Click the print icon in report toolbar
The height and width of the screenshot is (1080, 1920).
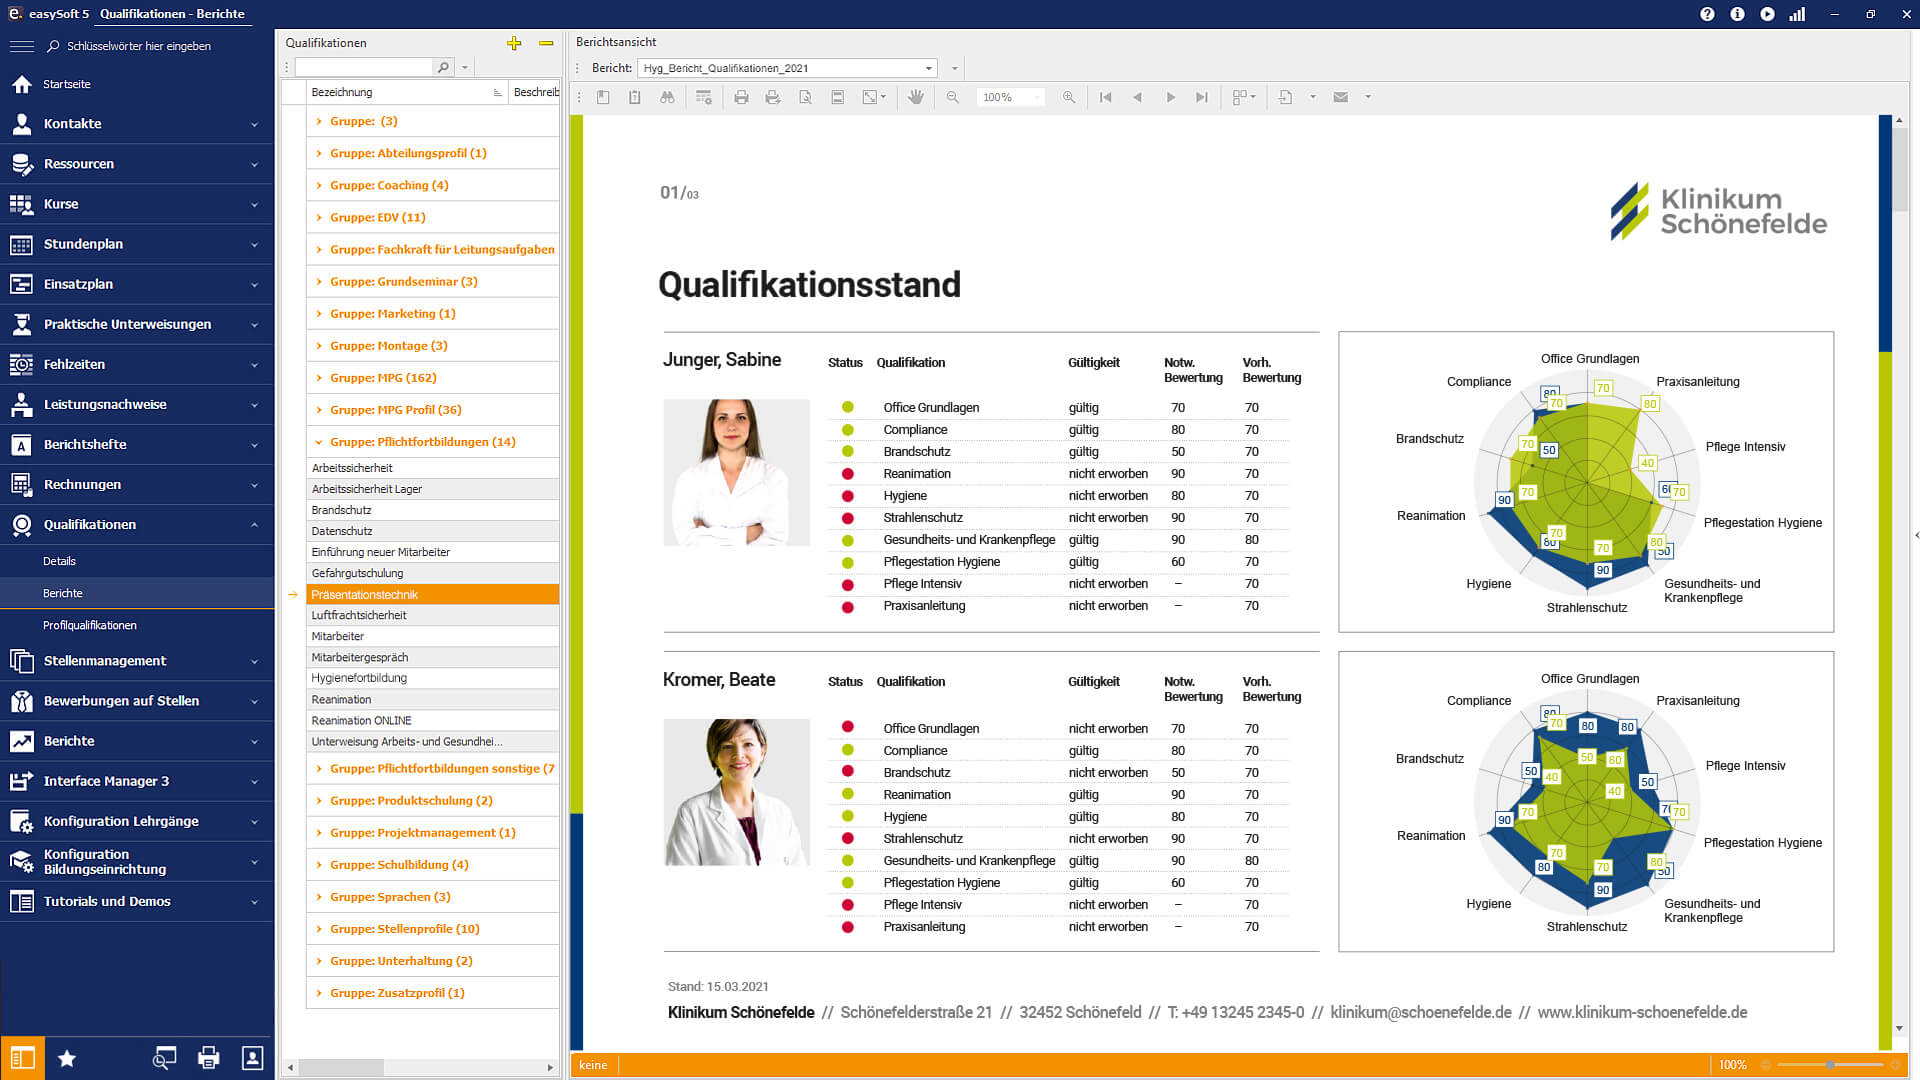[x=741, y=97]
